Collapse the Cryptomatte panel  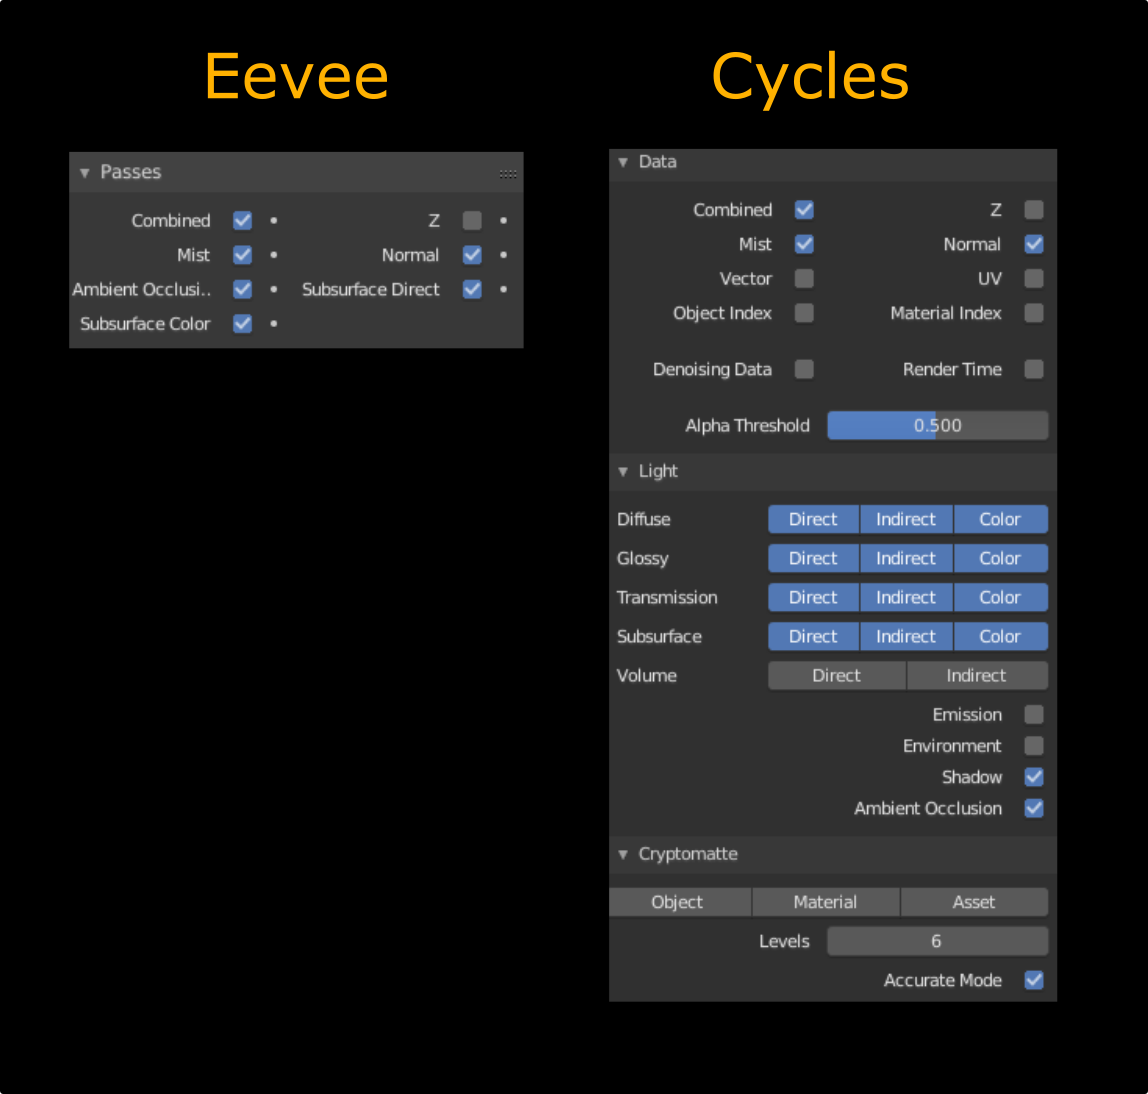coord(623,855)
